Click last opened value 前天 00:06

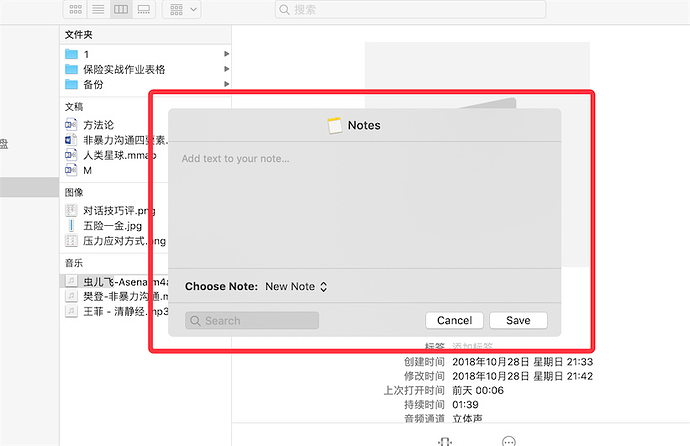point(478,390)
